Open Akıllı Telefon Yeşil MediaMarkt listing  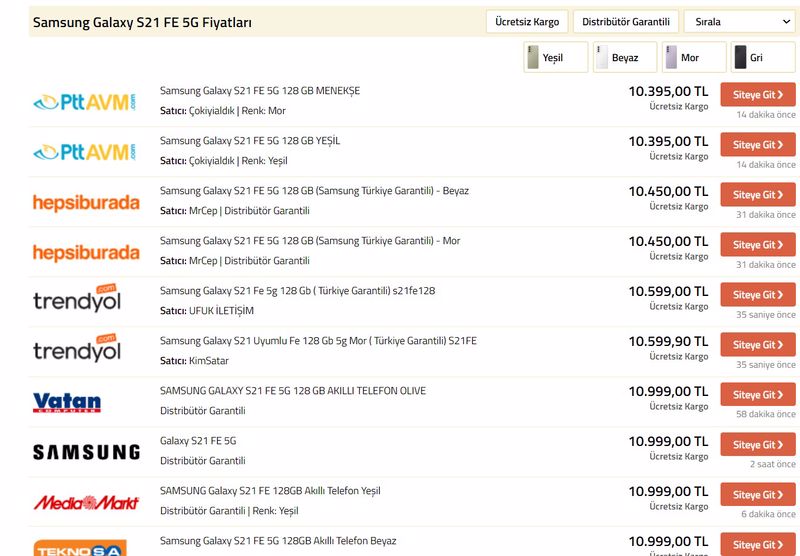click(270, 491)
